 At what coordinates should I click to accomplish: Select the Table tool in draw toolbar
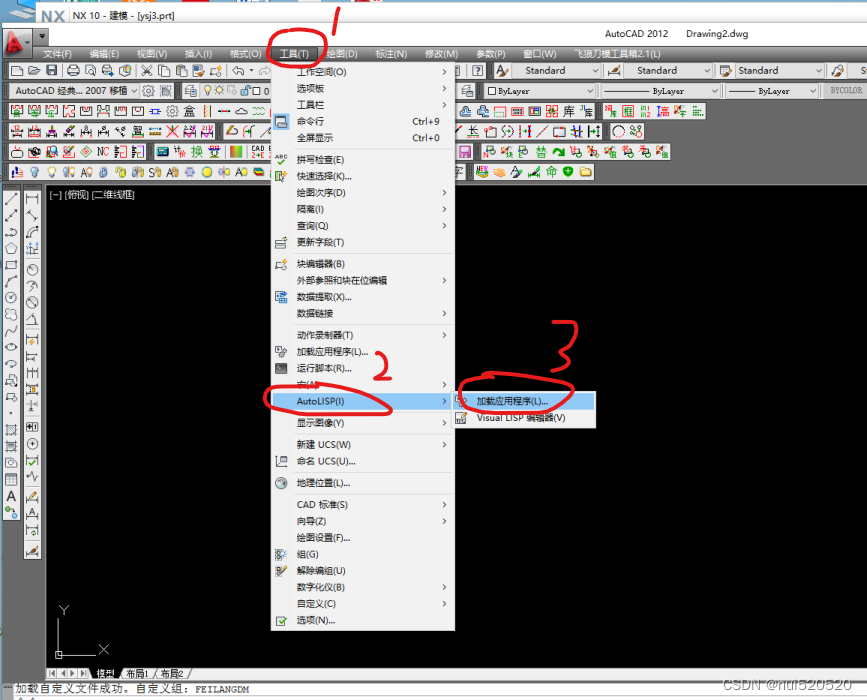(x=11, y=479)
